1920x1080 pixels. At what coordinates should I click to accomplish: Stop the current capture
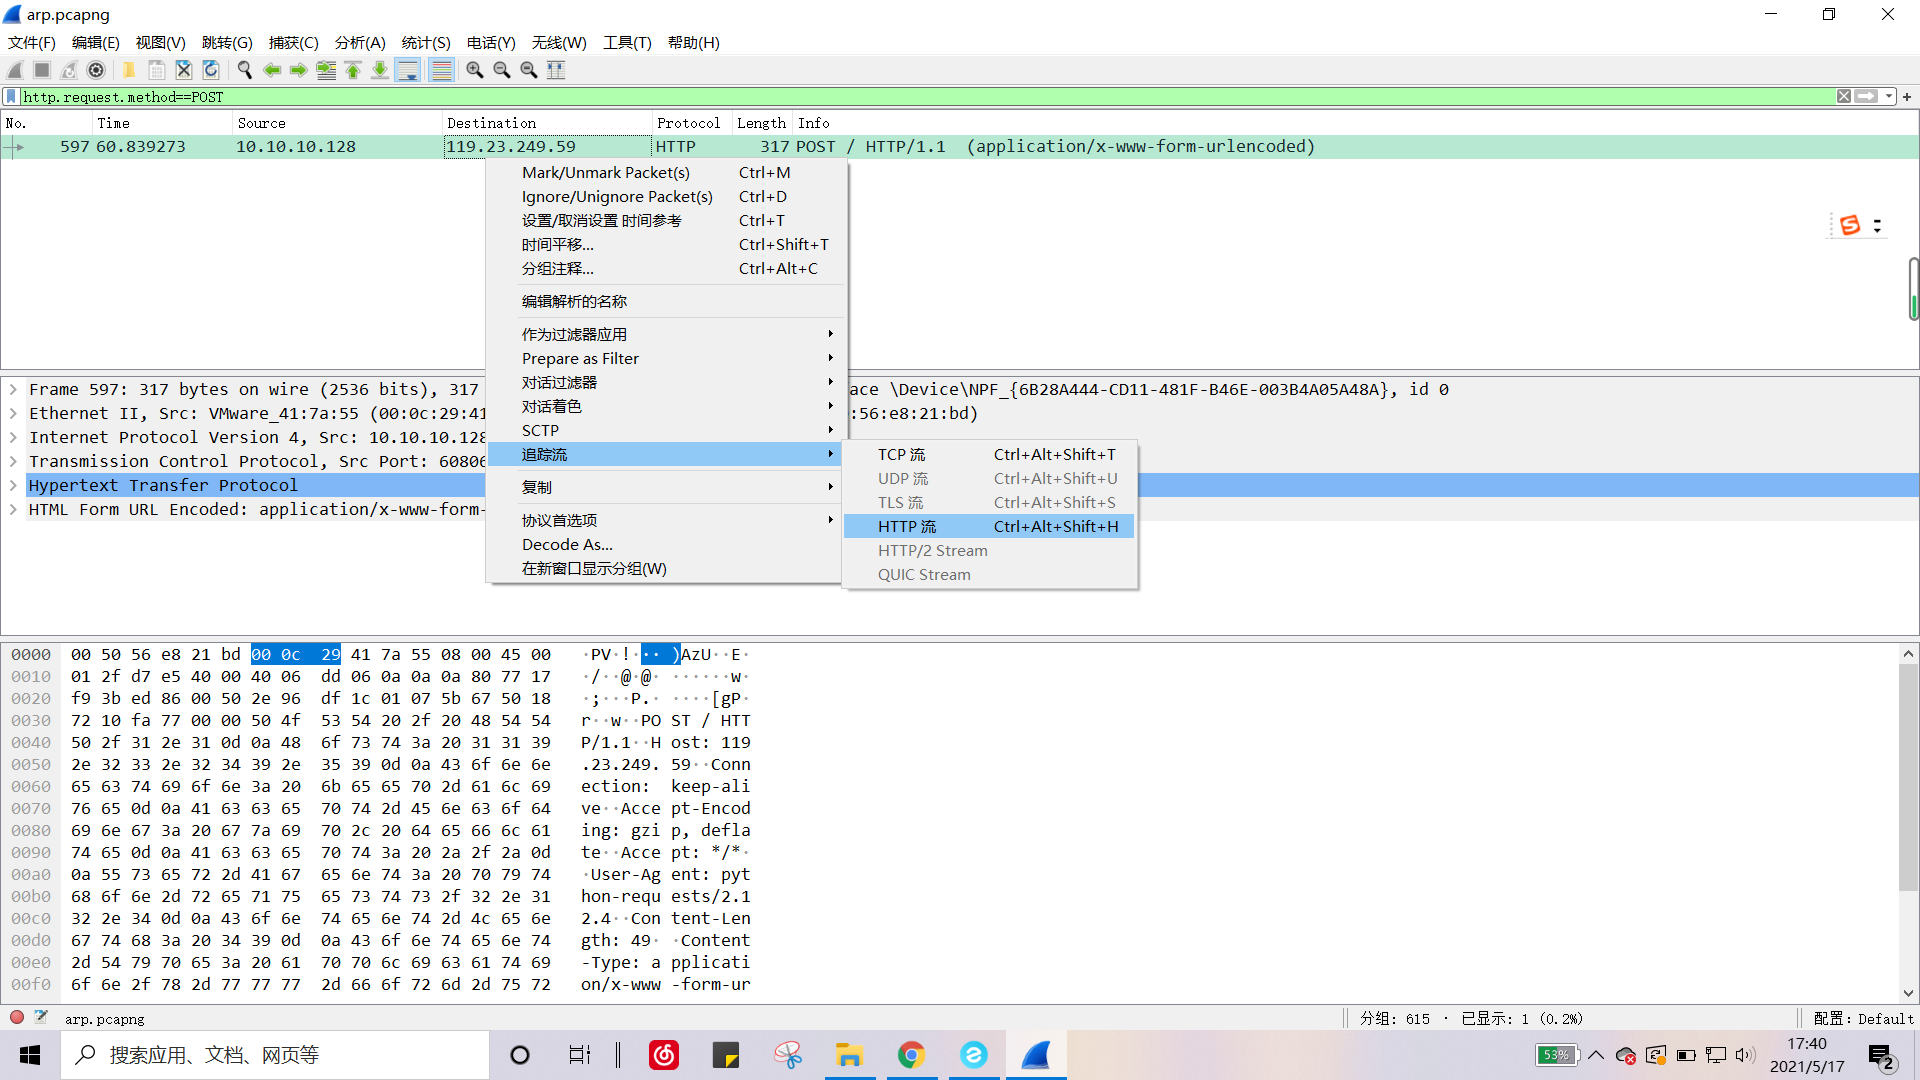coord(41,70)
